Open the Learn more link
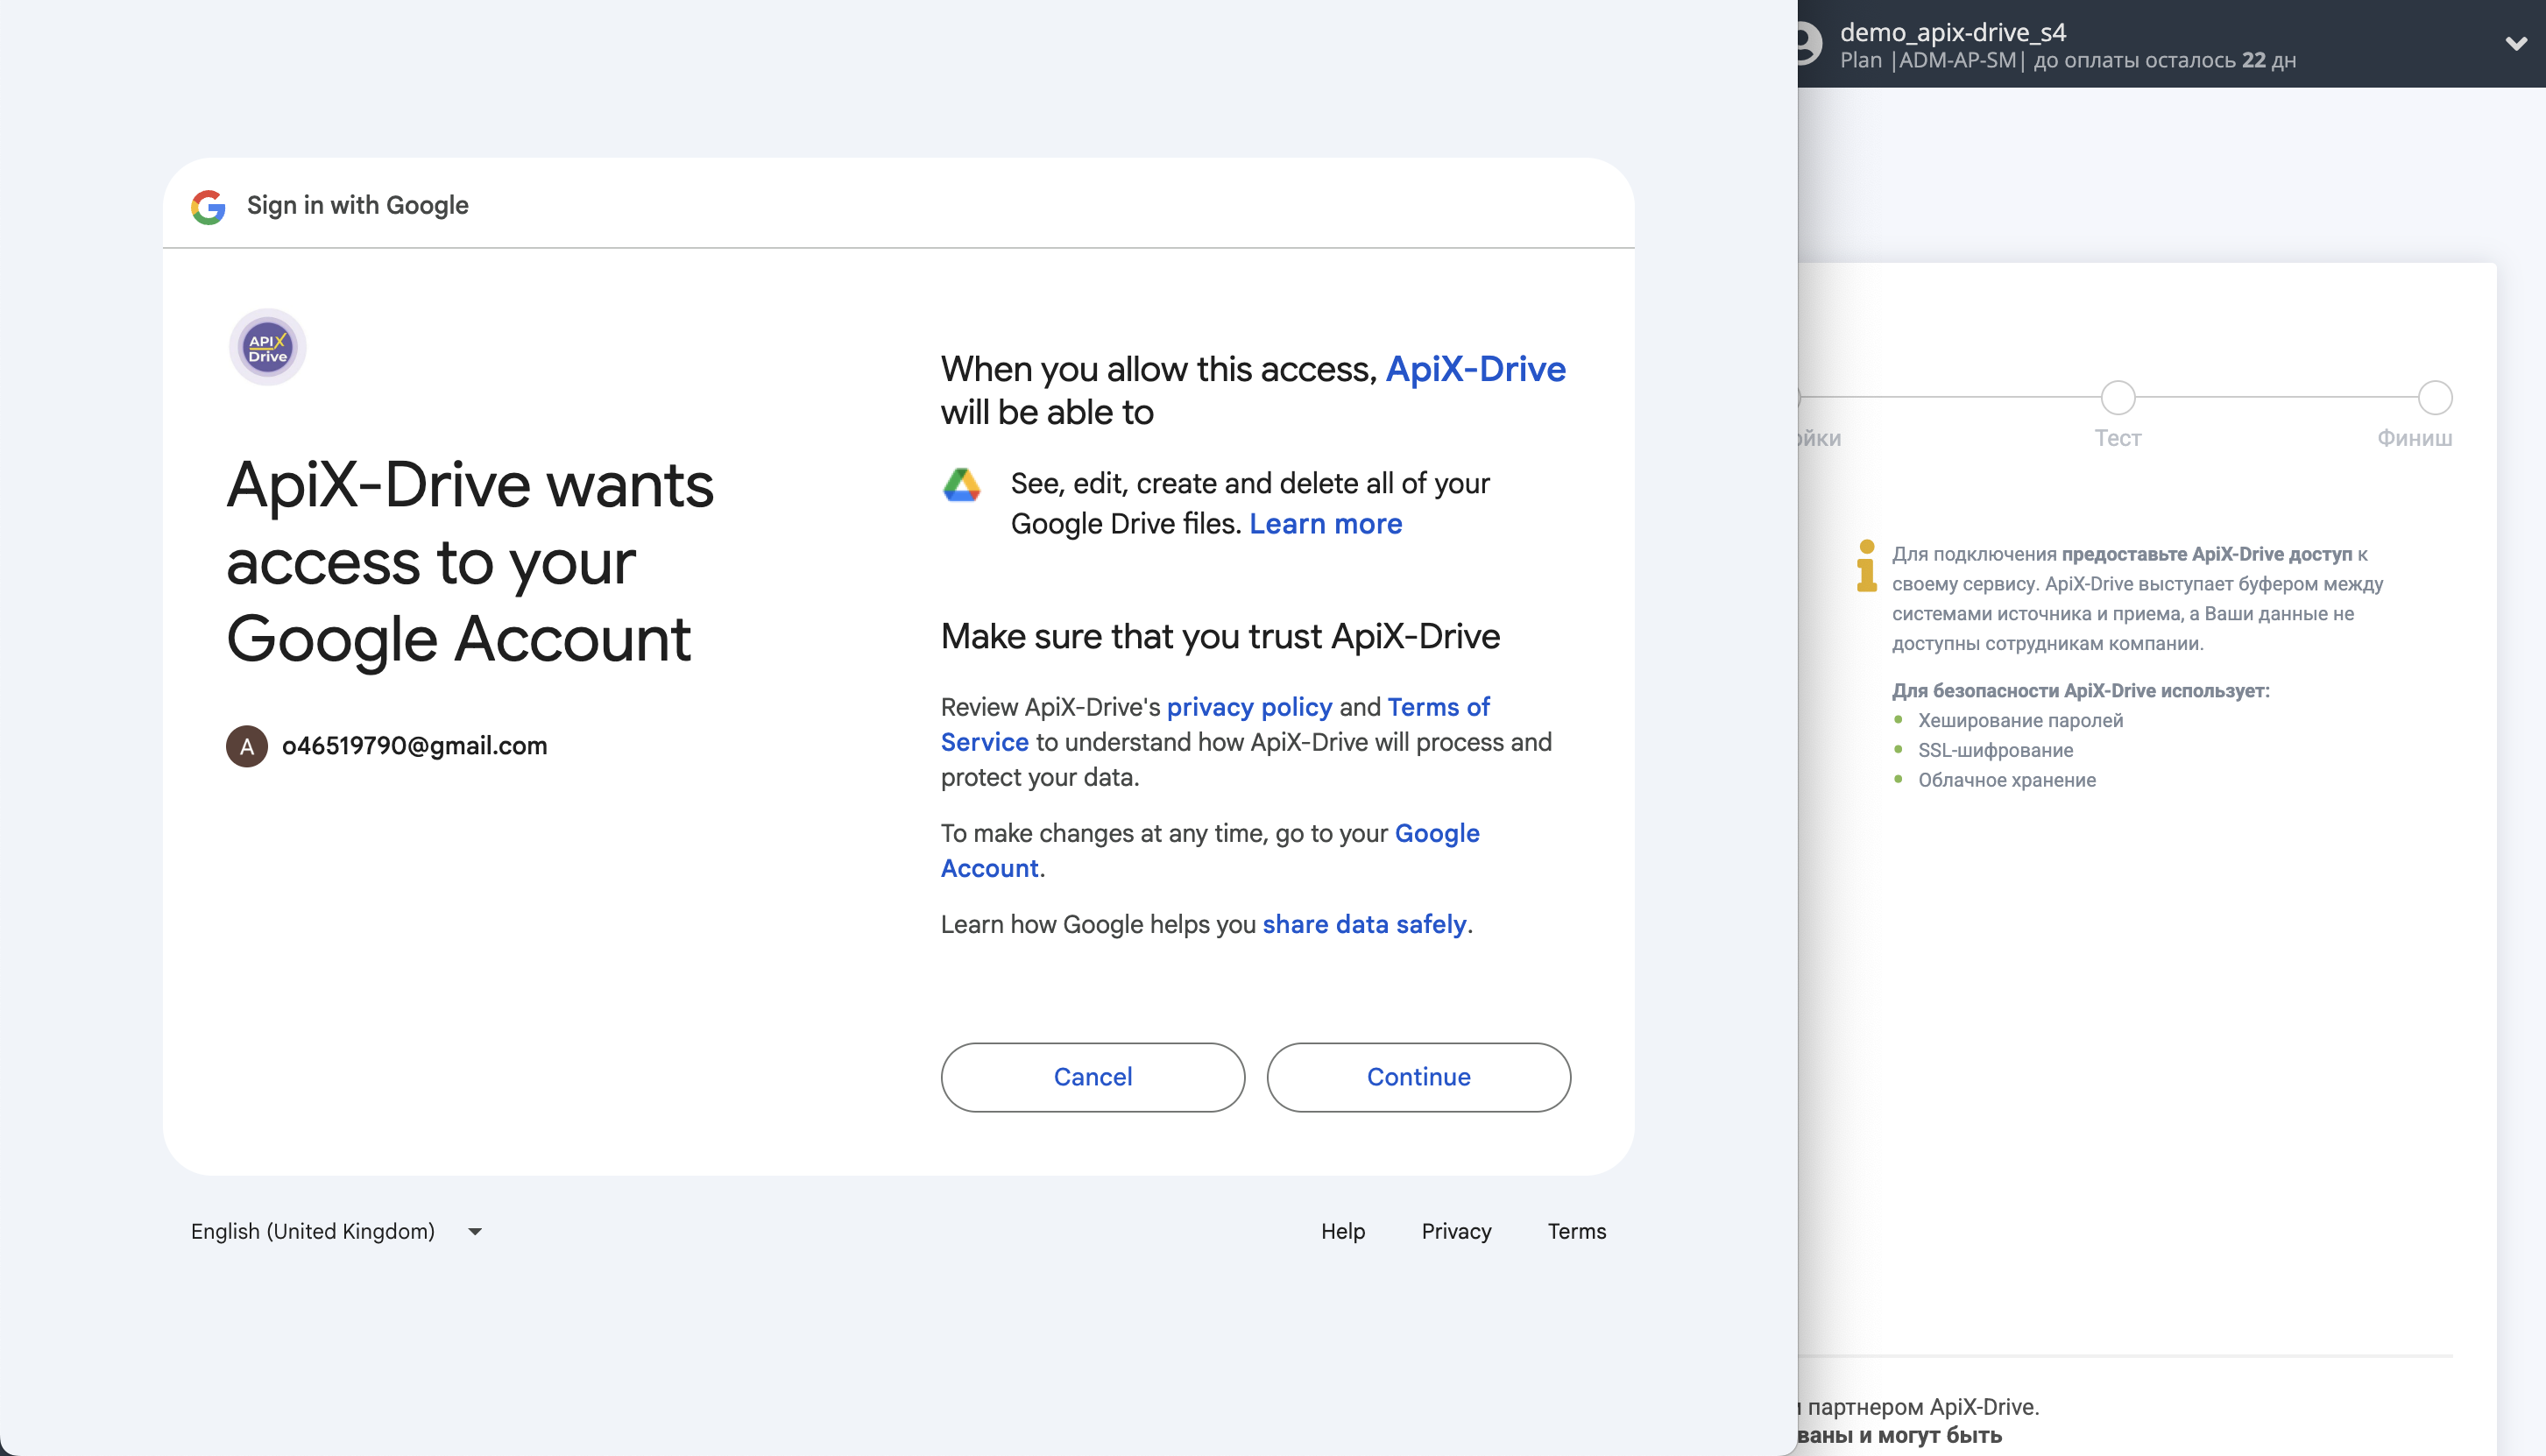Image resolution: width=2546 pixels, height=1456 pixels. coord(1325,524)
